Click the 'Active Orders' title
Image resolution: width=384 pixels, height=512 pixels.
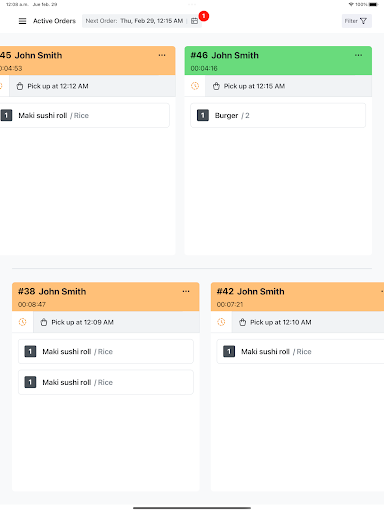tap(54, 21)
